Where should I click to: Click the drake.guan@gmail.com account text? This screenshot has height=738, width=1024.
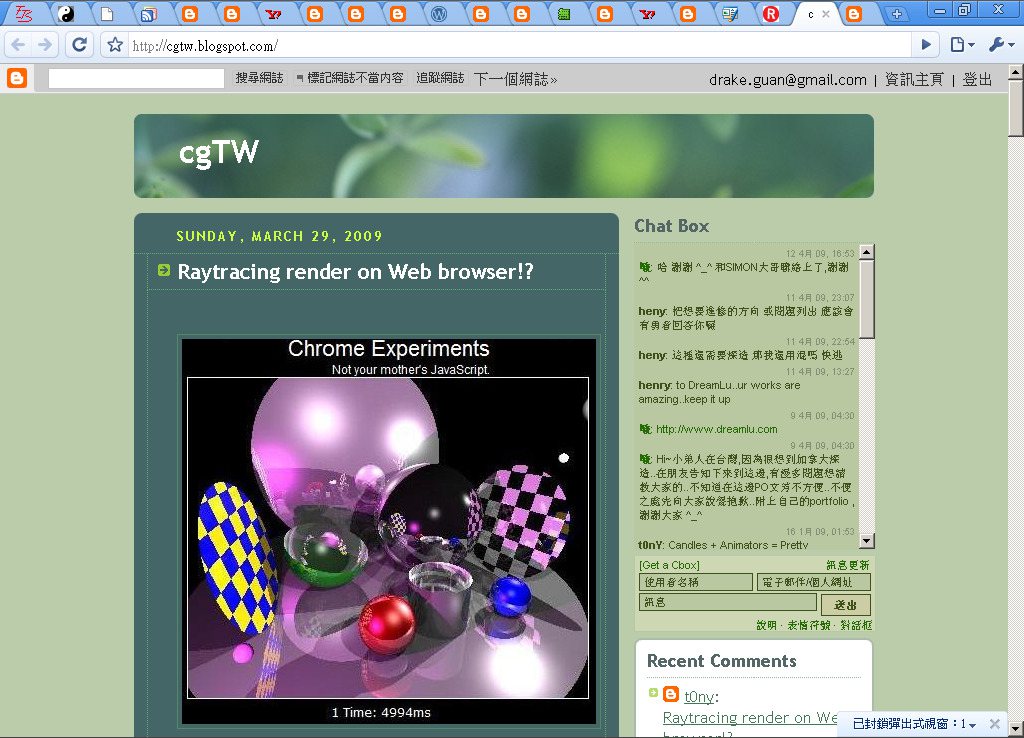click(x=788, y=80)
